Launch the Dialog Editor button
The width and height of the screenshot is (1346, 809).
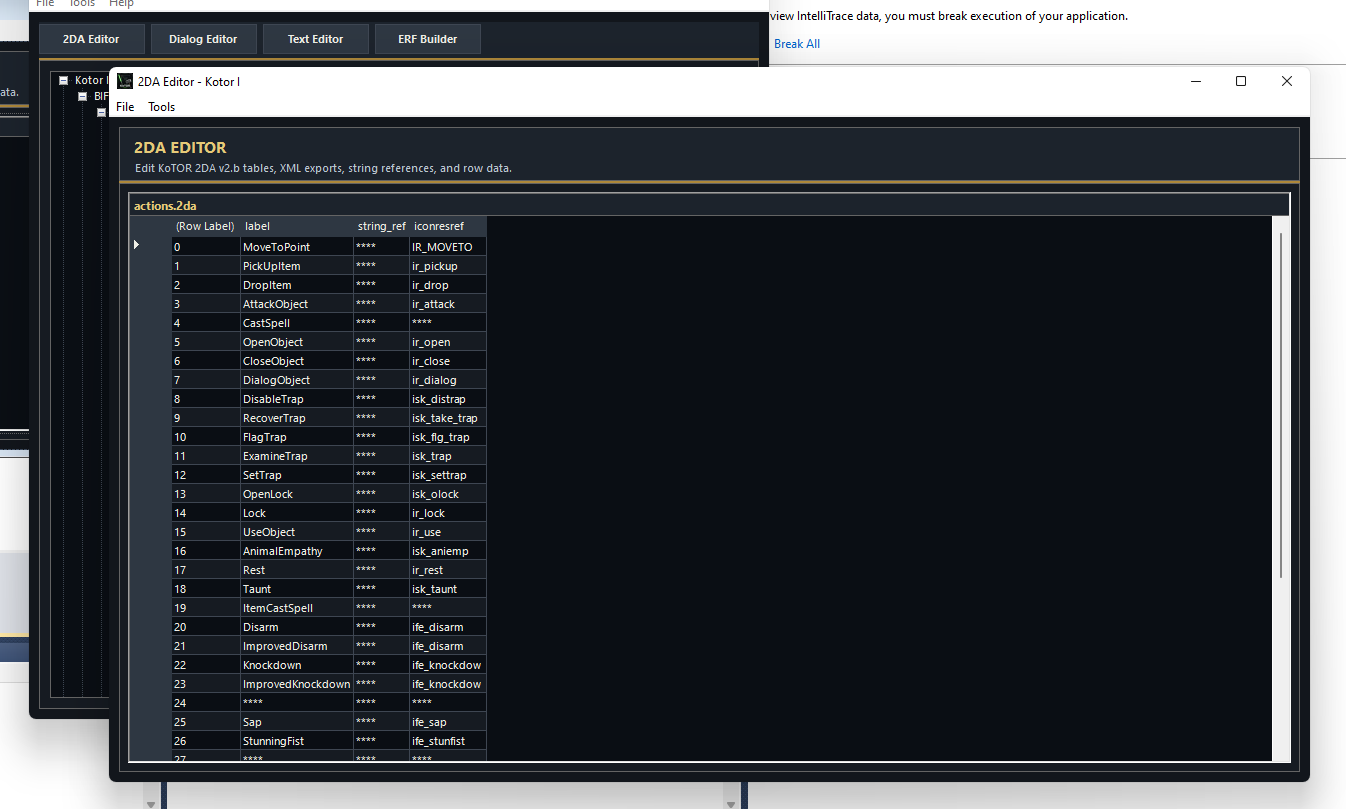click(203, 39)
